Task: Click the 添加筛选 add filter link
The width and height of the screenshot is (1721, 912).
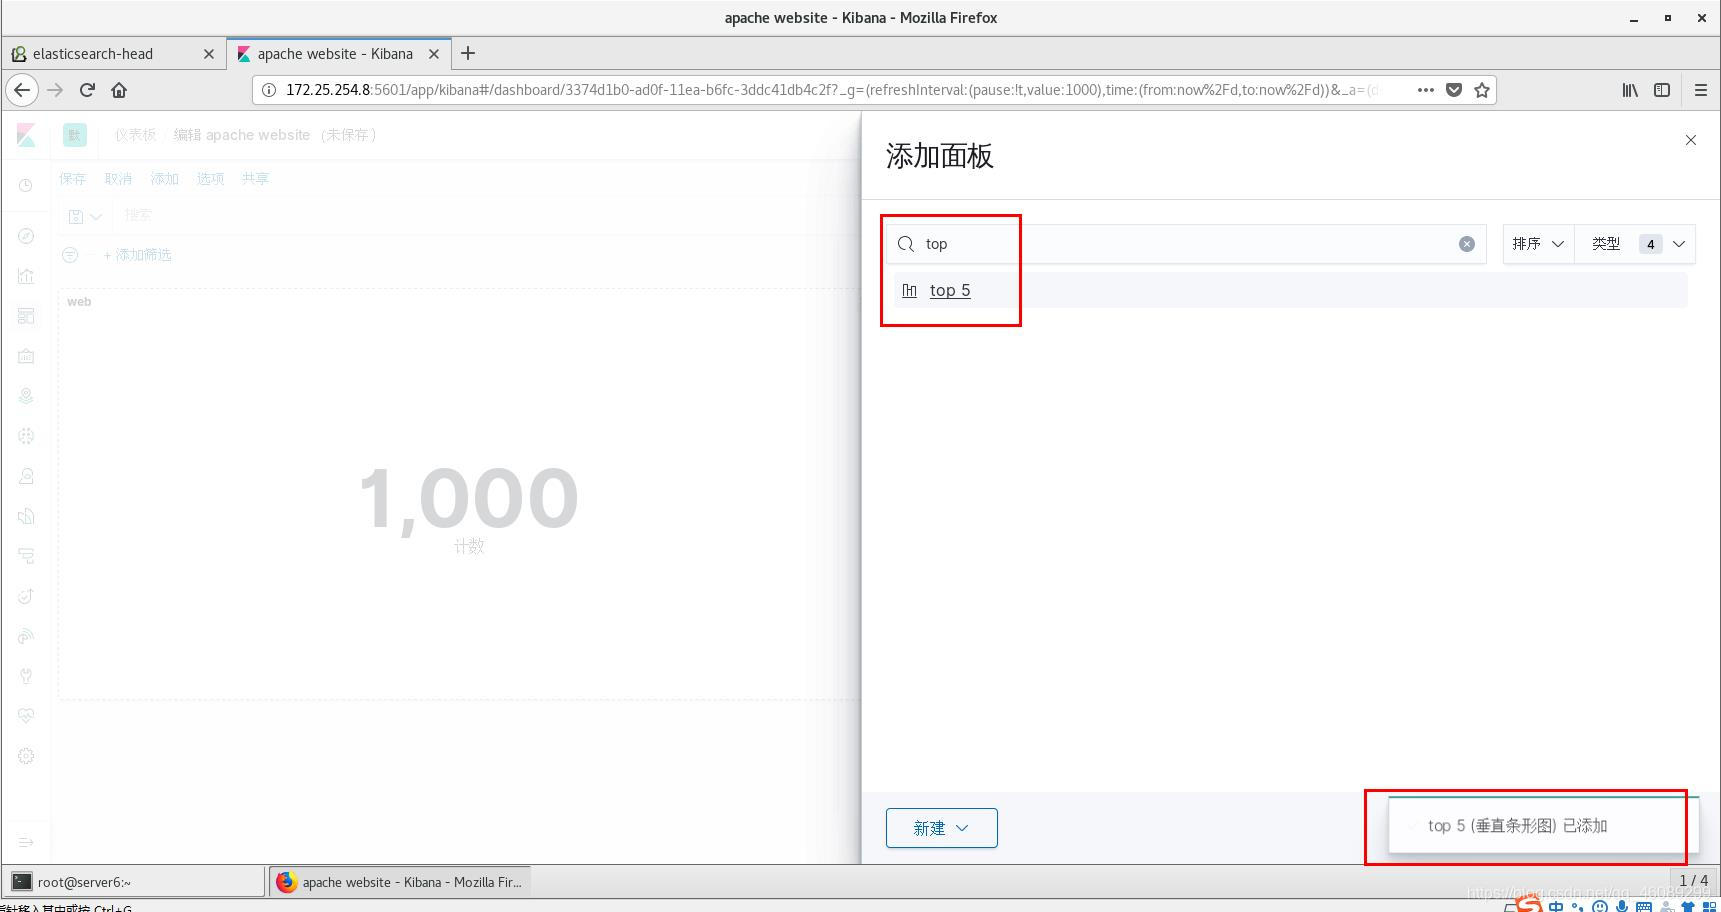Action: [138, 255]
